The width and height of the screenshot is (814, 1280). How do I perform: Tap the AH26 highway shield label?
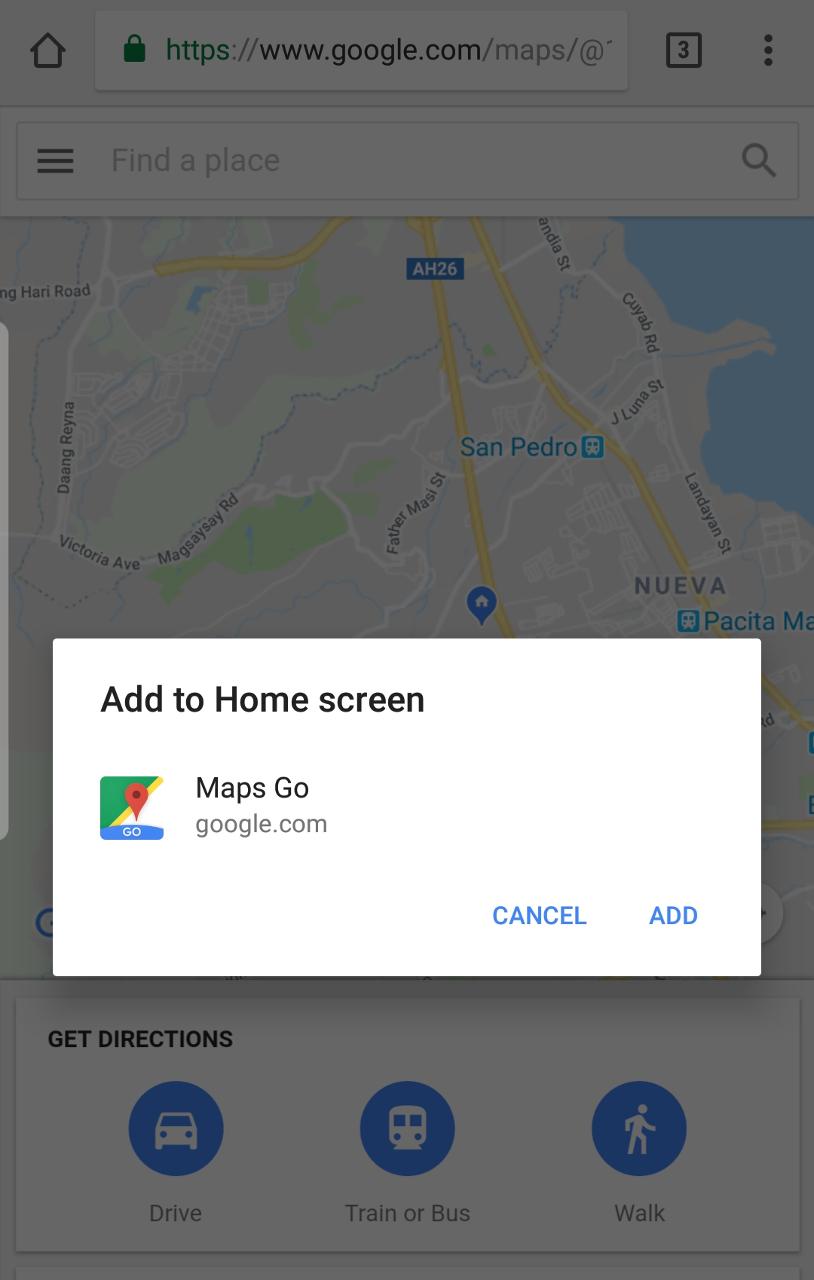click(x=435, y=268)
